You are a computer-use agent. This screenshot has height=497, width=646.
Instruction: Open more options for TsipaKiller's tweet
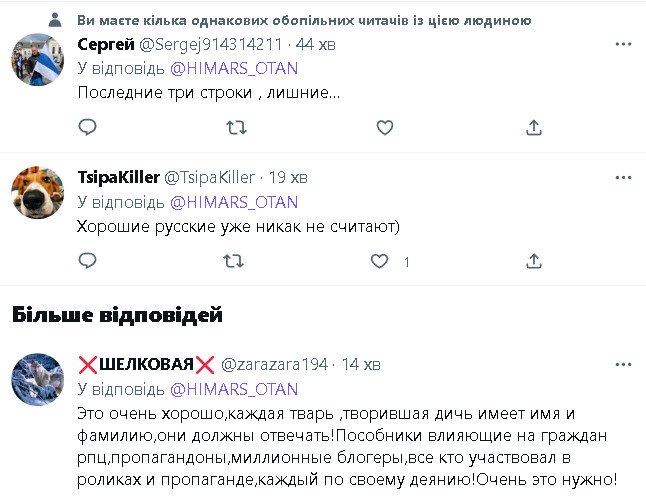[623, 178]
